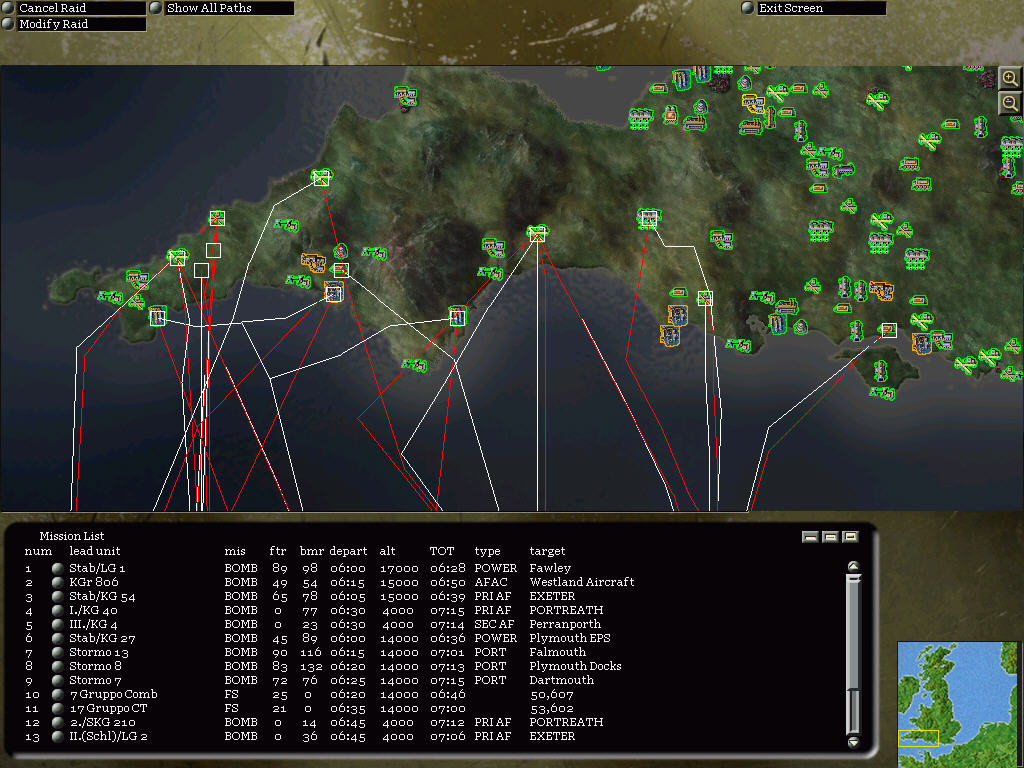Screen dimensions: 1024x768
Task: Click the round bullet beside Modify Raid
Action: [x=8, y=24]
